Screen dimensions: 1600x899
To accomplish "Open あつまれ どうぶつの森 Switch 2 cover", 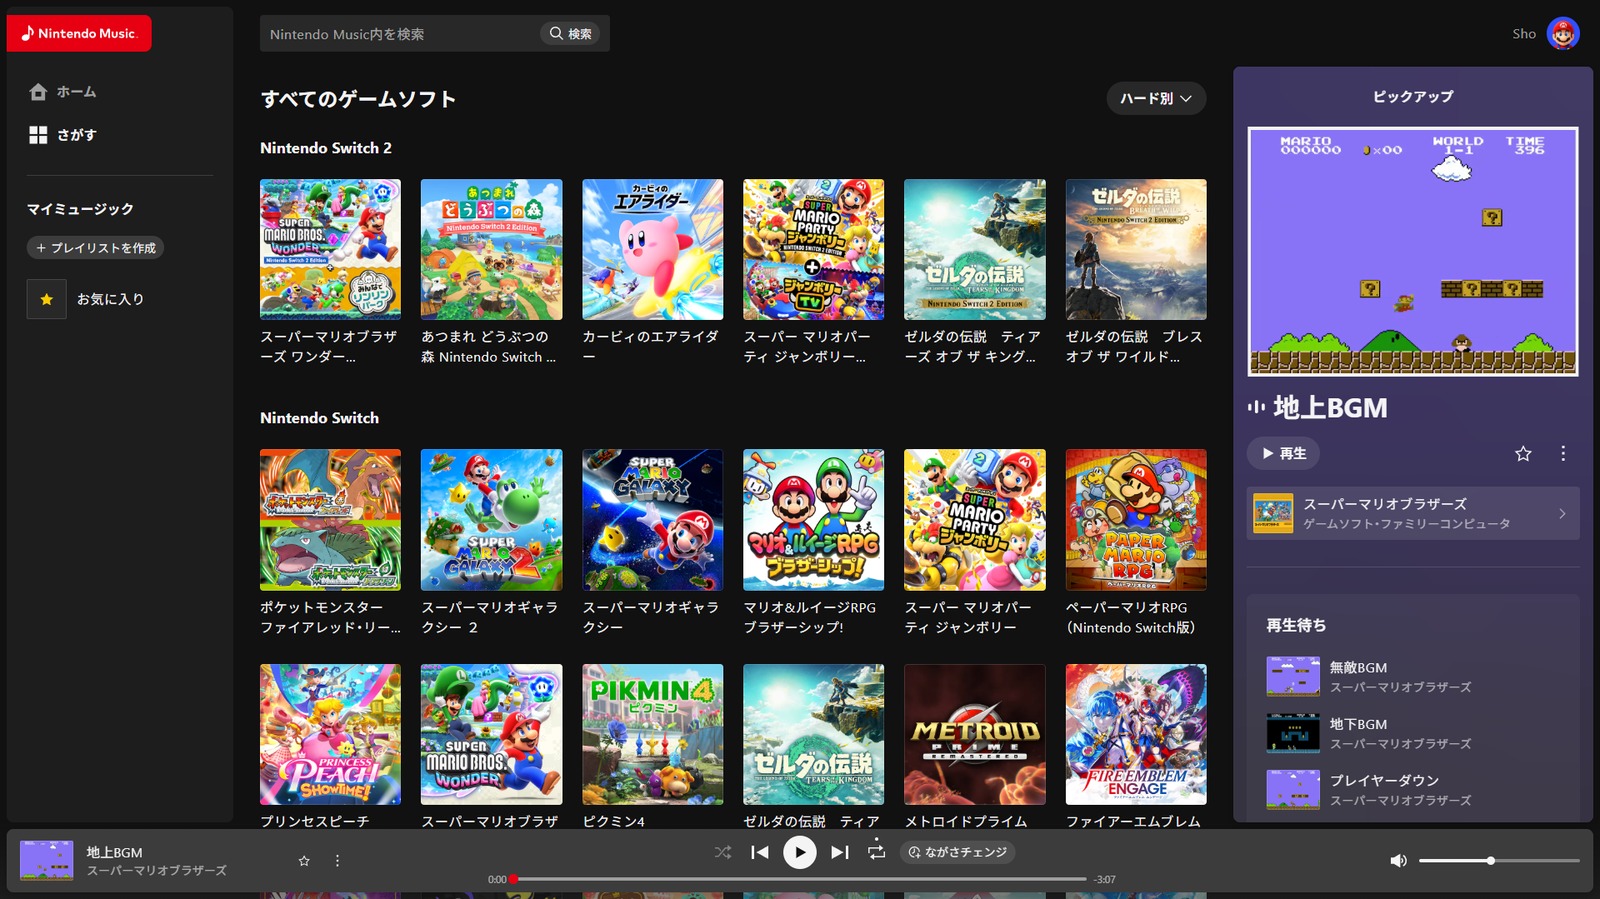I will (492, 250).
